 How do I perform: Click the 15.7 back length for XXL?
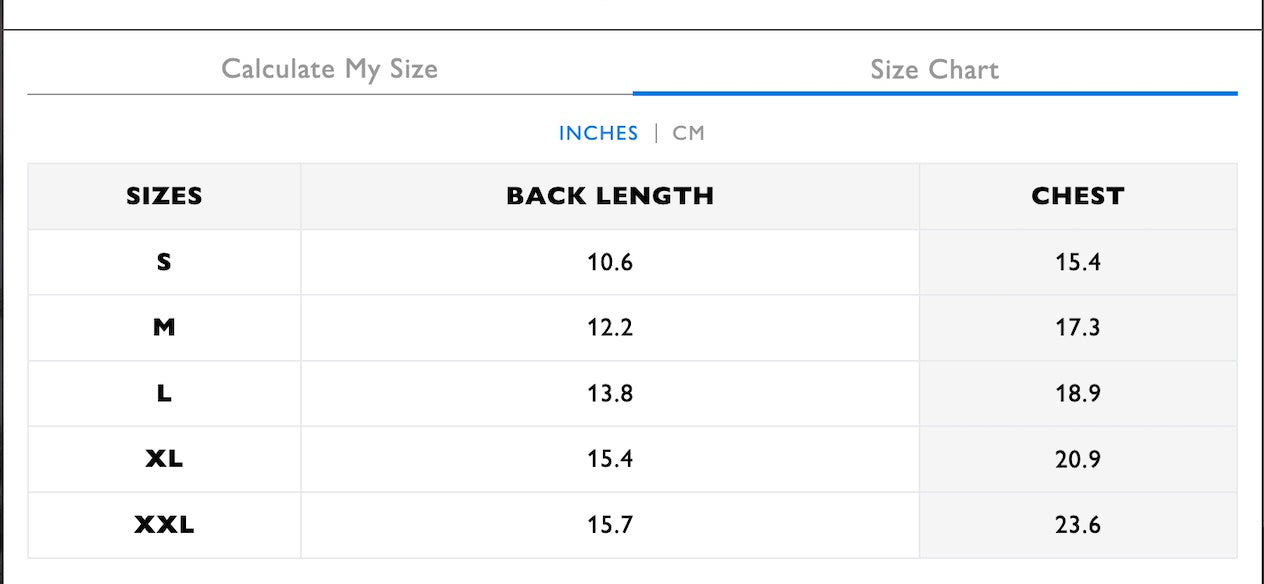(x=610, y=524)
